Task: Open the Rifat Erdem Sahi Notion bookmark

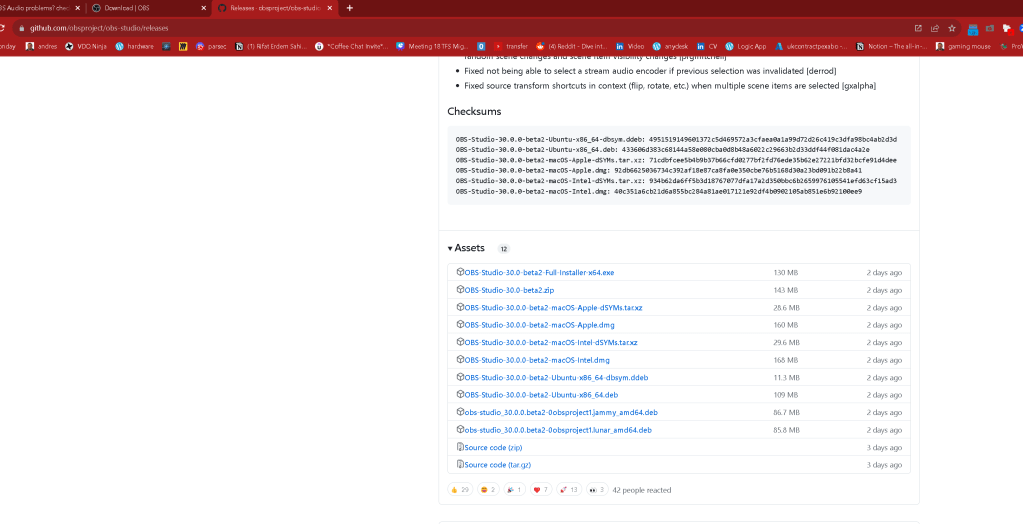Action: tap(273, 46)
